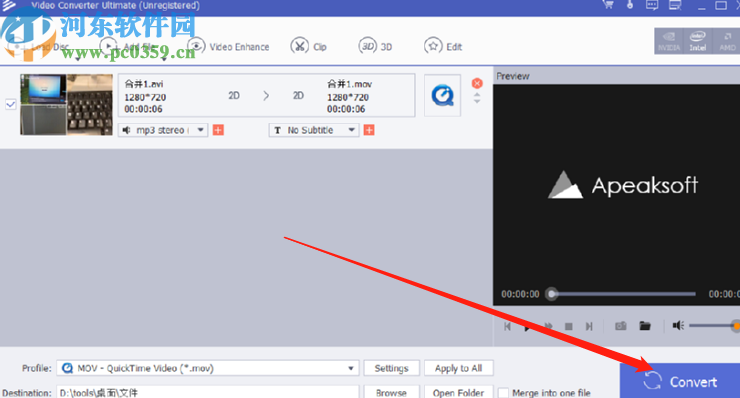Open the shopping cart purchase icon
The width and height of the screenshot is (740, 398).
click(608, 5)
